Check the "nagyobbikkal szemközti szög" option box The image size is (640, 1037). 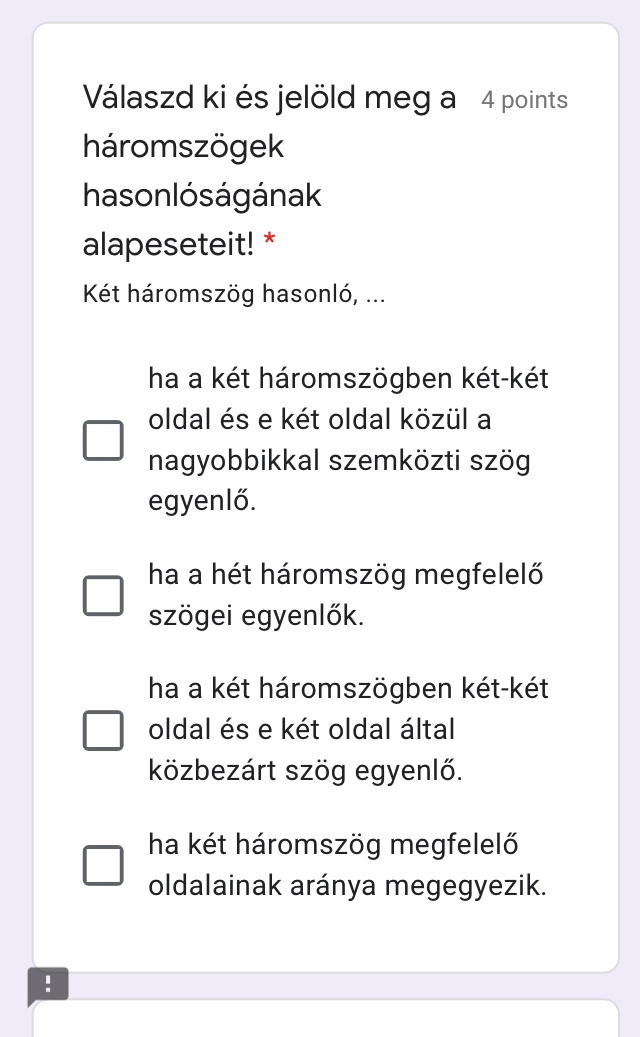(103, 440)
